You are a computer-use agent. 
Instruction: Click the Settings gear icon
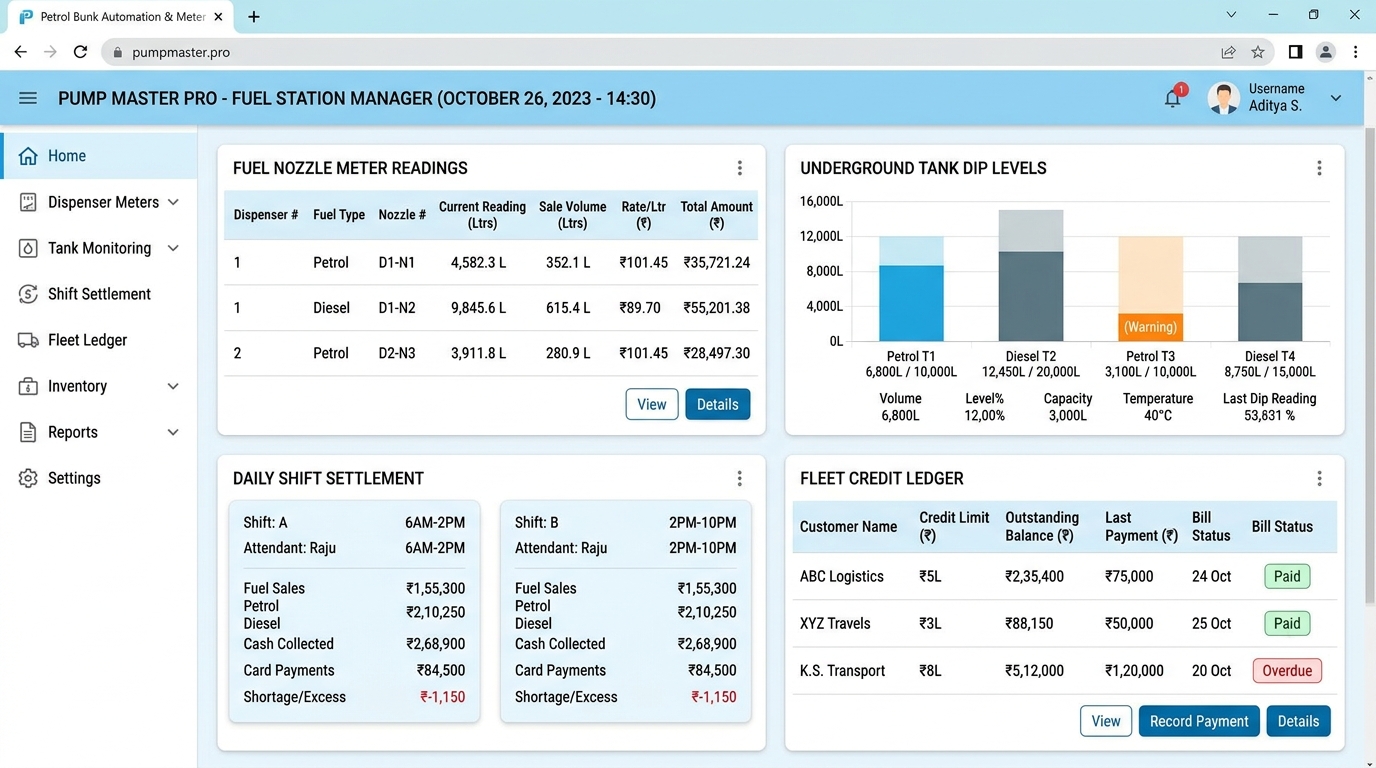(x=28, y=478)
